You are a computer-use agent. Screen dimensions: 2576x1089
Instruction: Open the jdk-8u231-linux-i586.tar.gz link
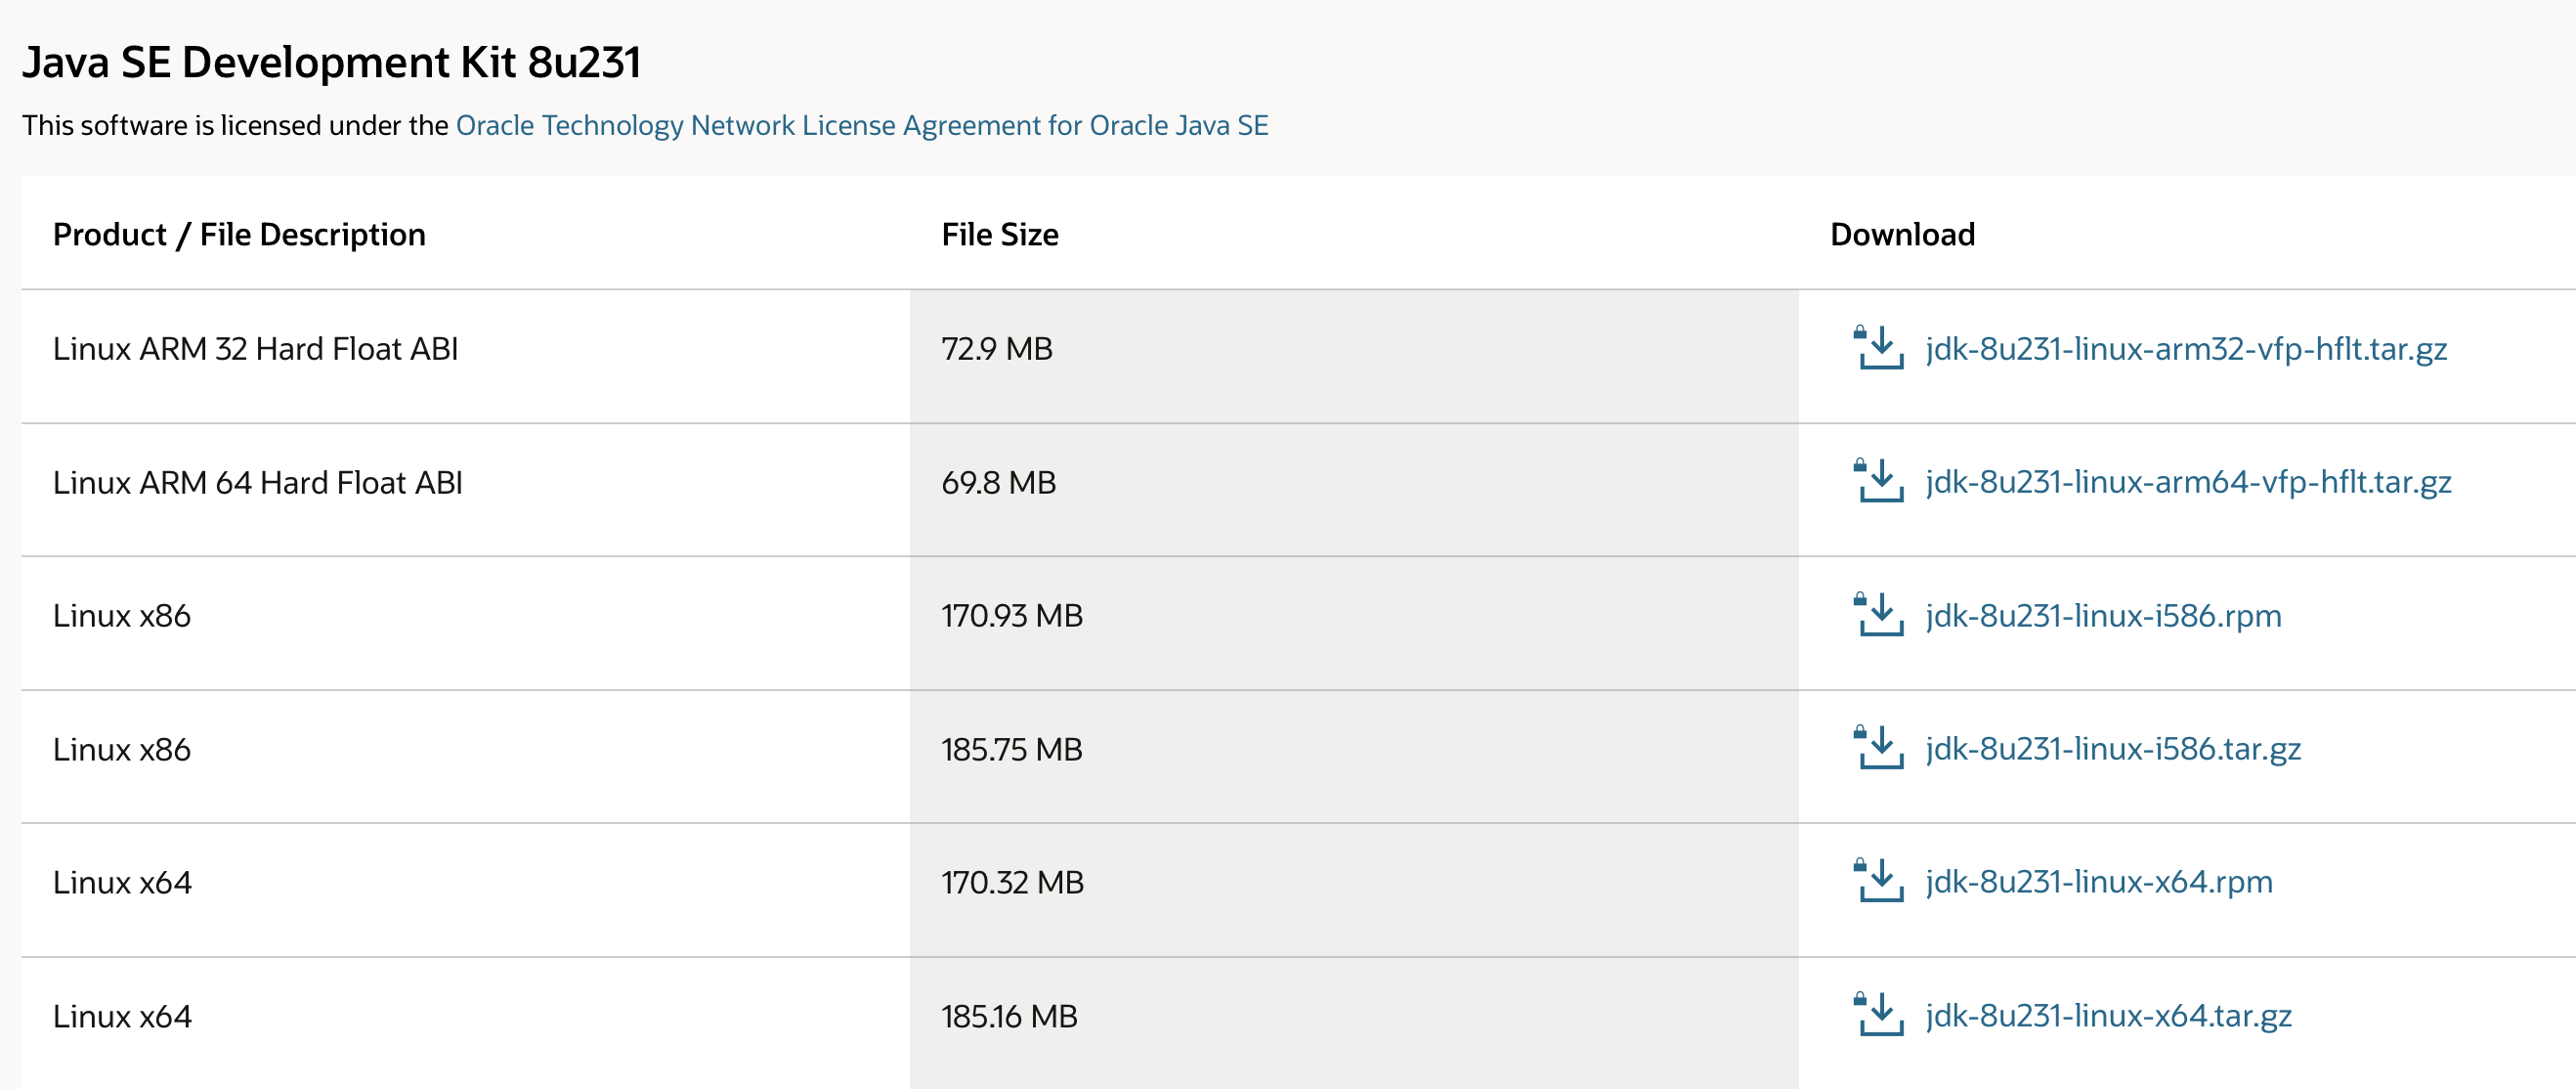[2112, 749]
